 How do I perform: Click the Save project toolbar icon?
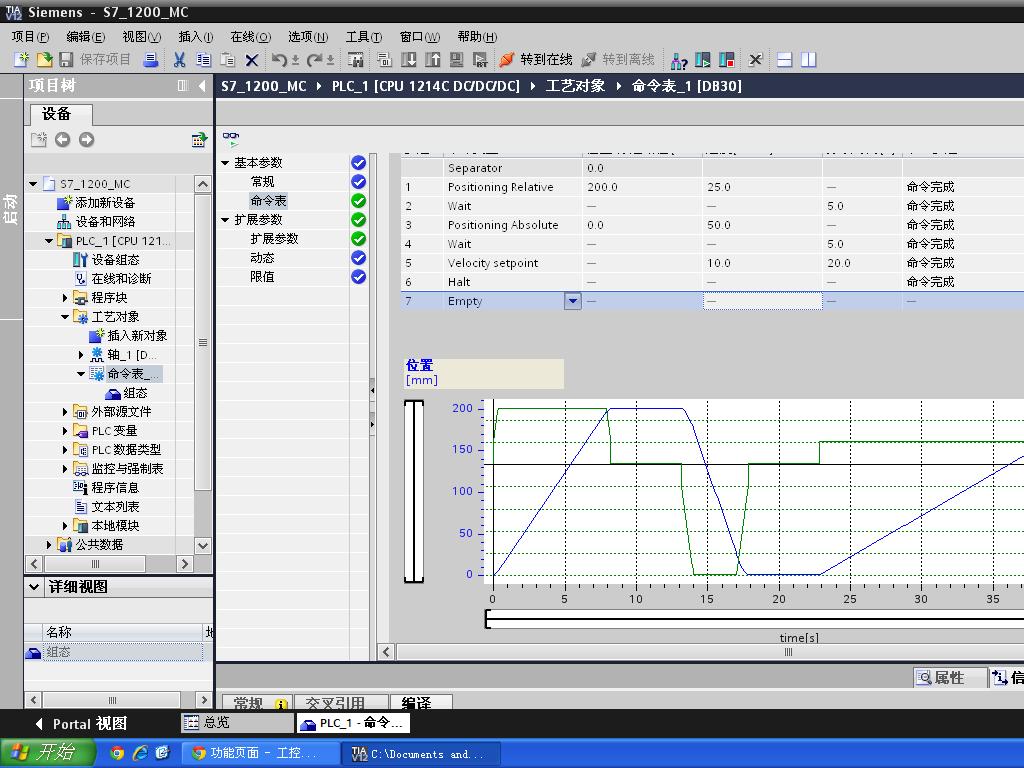point(67,60)
